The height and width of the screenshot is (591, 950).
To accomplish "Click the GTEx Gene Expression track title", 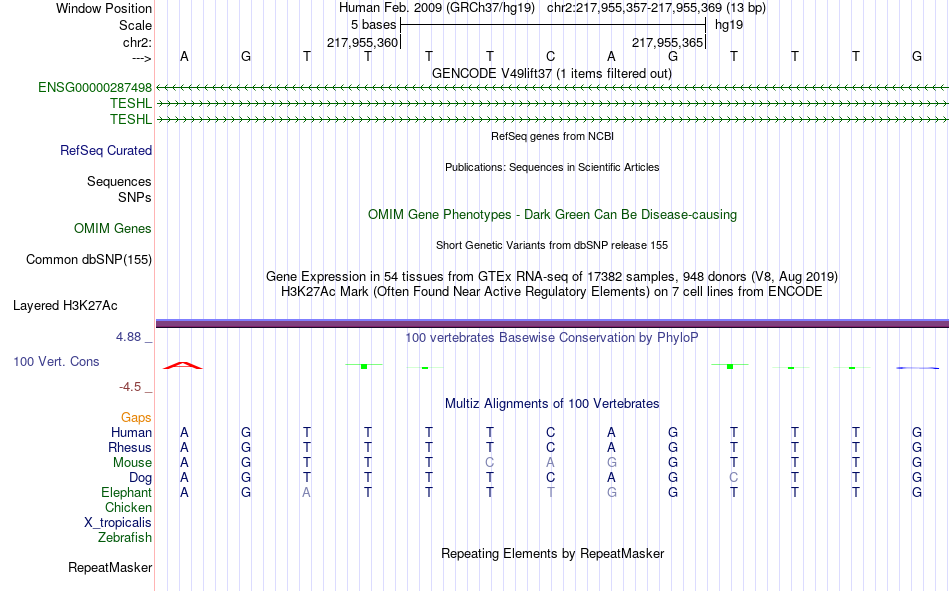I will point(552,276).
